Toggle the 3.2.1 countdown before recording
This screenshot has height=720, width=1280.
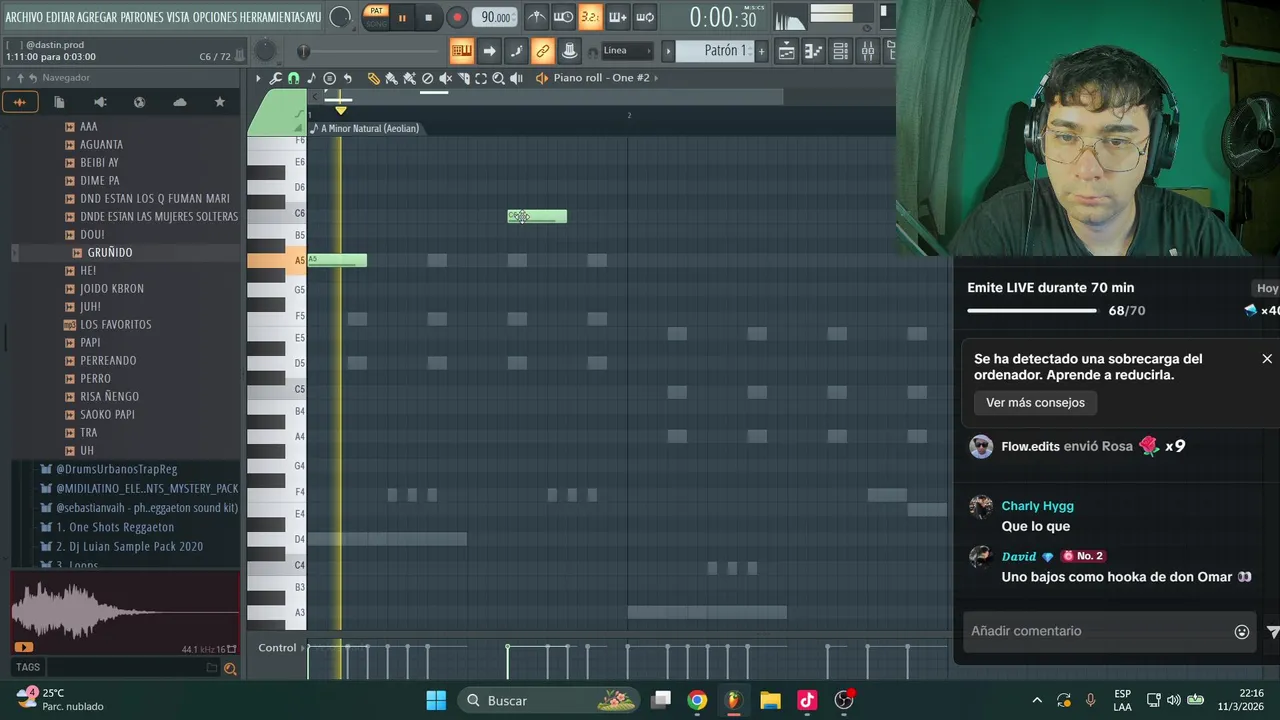pos(591,17)
